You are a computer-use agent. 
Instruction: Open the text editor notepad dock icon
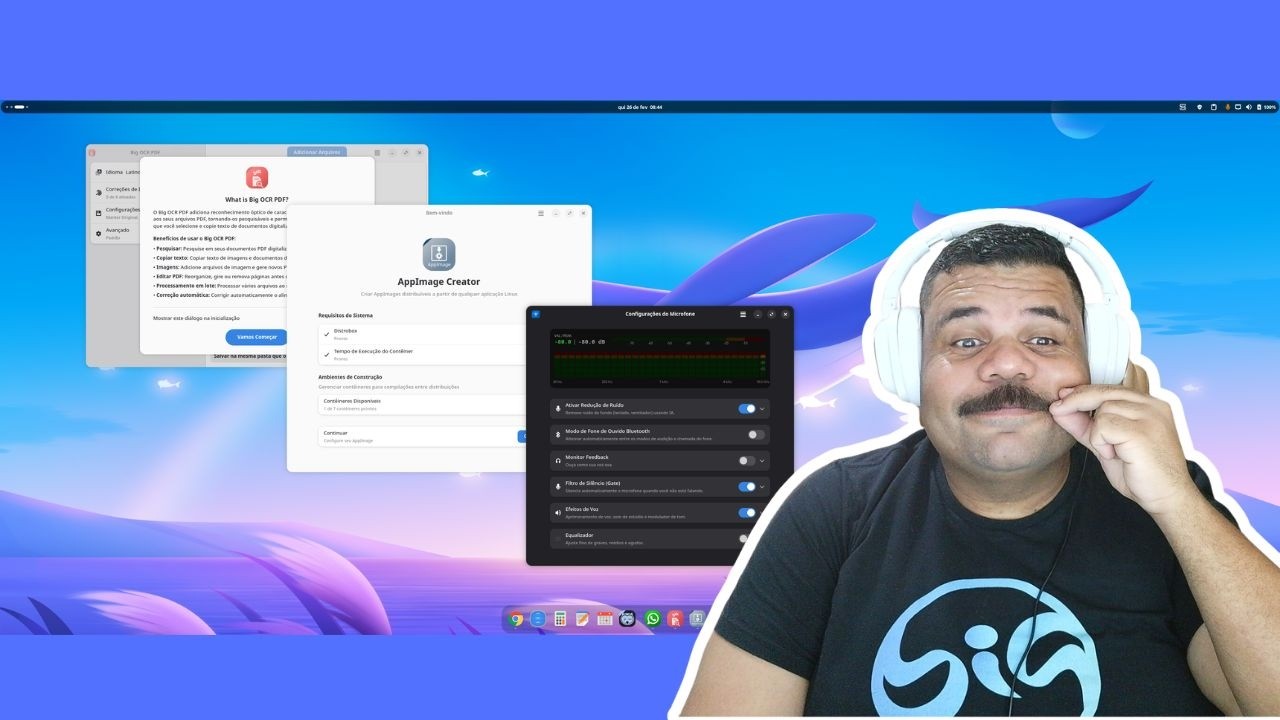[582, 619]
